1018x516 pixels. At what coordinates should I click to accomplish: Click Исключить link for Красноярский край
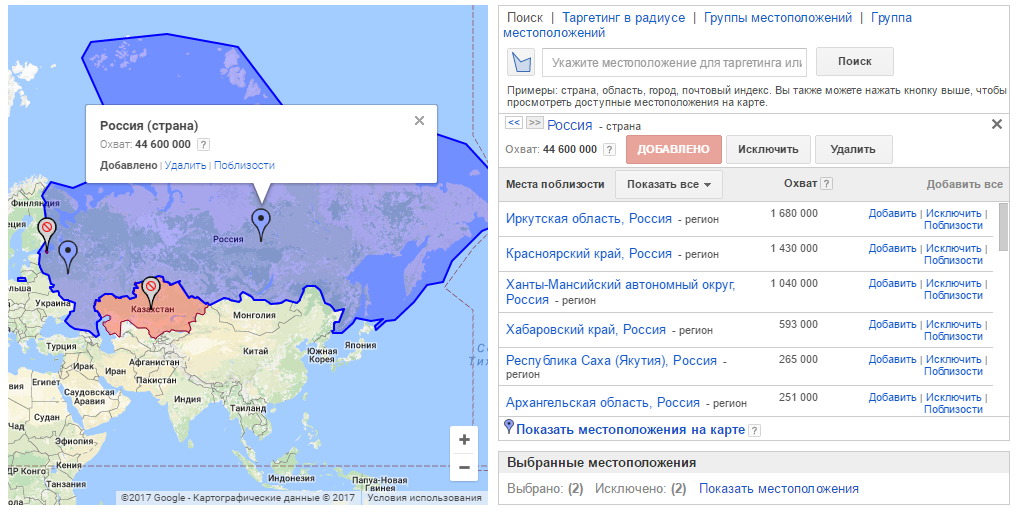(x=953, y=248)
